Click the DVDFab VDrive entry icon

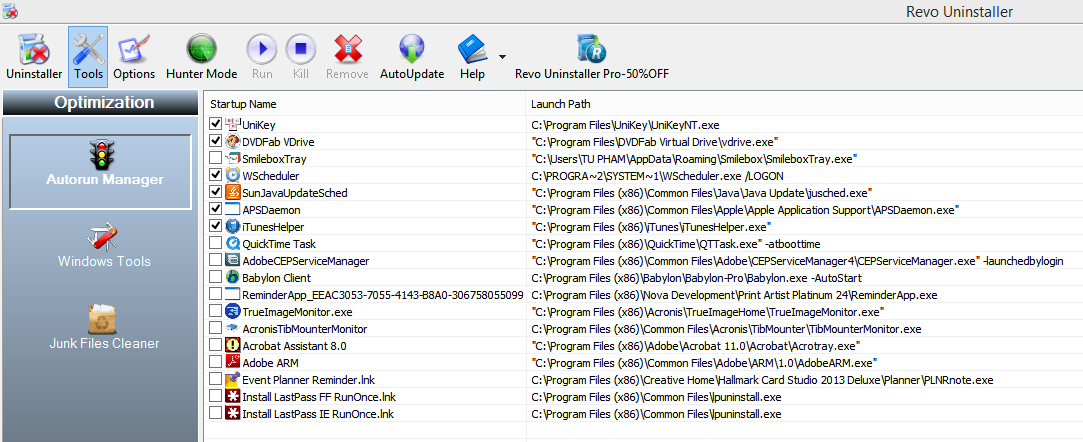(x=232, y=142)
